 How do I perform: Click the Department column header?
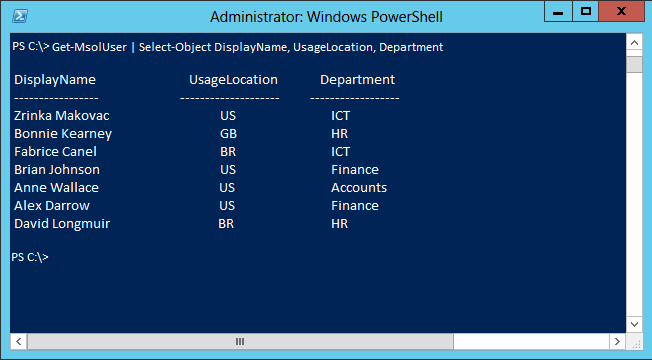pyautogui.click(x=357, y=79)
